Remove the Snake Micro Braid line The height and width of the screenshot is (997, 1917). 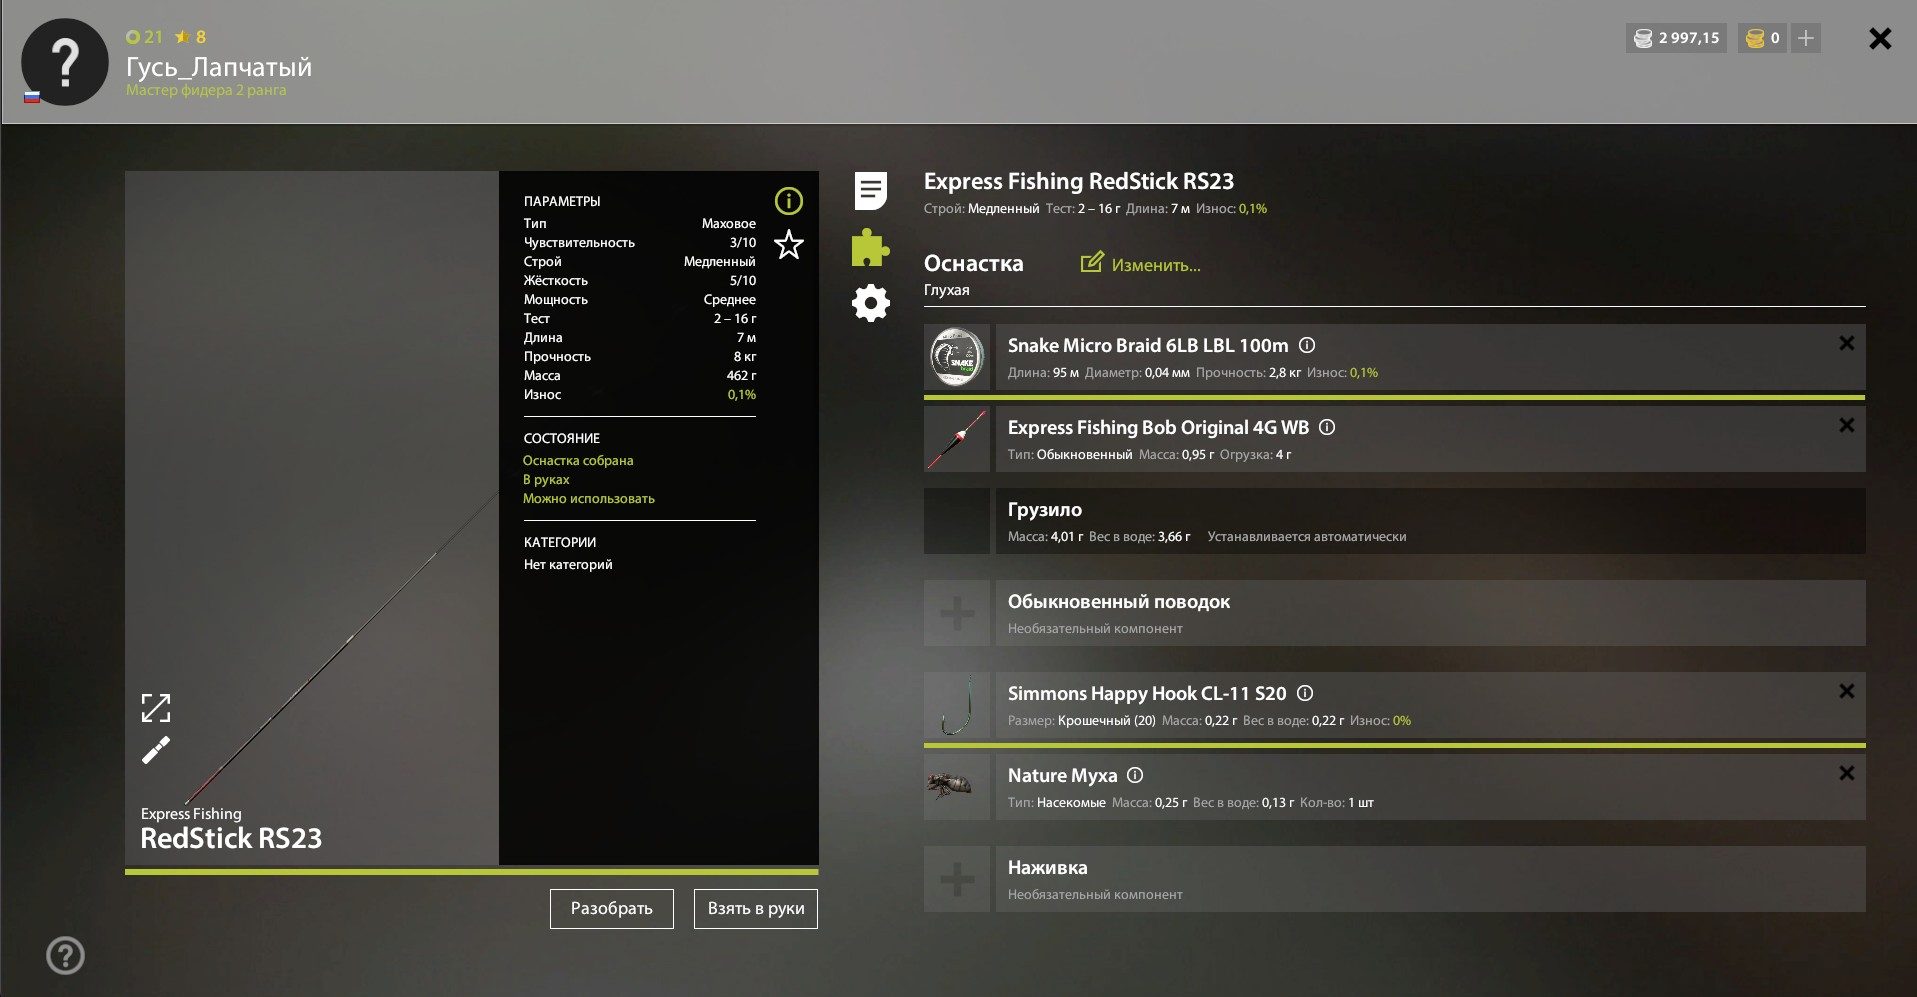click(1847, 343)
